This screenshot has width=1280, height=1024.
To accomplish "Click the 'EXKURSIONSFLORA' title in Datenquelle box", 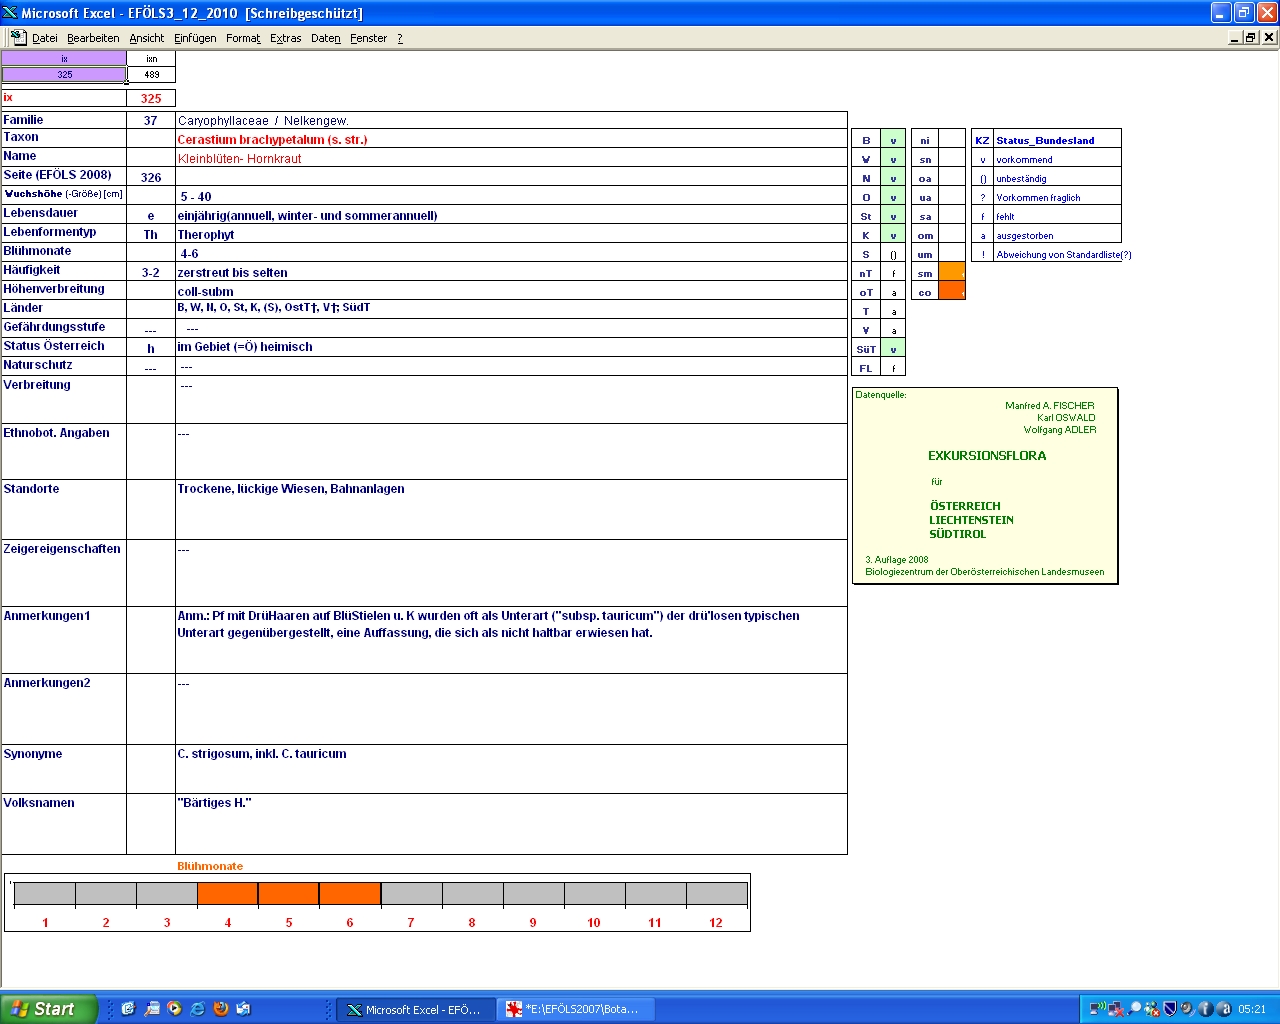I will pyautogui.click(x=987, y=455).
